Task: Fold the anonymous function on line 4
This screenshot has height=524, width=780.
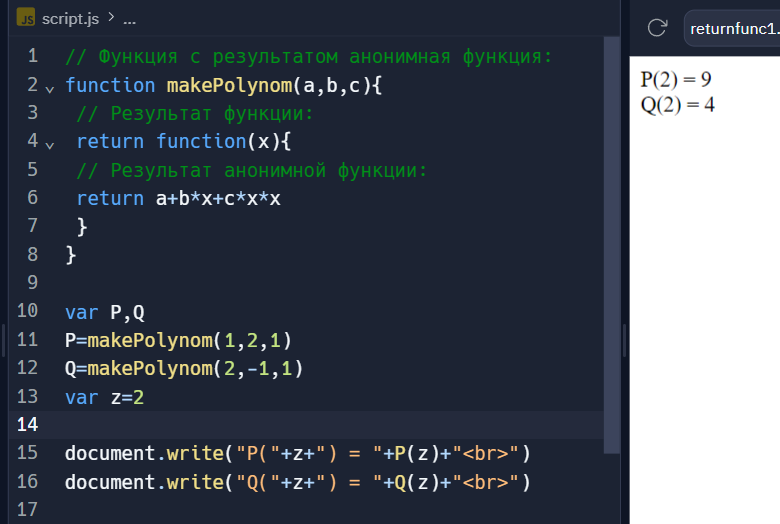Action: point(49,142)
